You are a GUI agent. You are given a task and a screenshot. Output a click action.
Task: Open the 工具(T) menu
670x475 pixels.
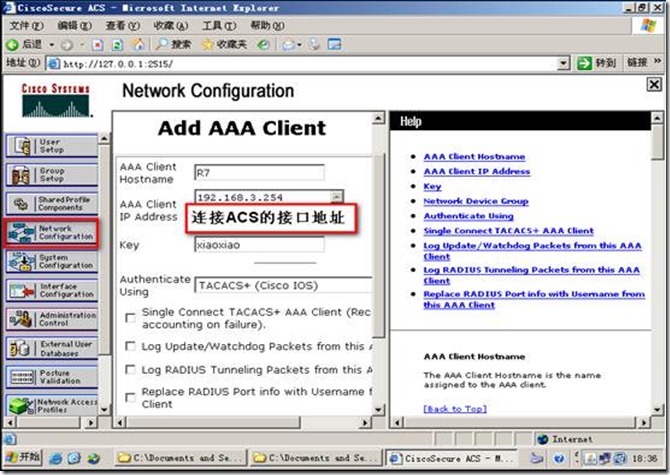pos(219,26)
